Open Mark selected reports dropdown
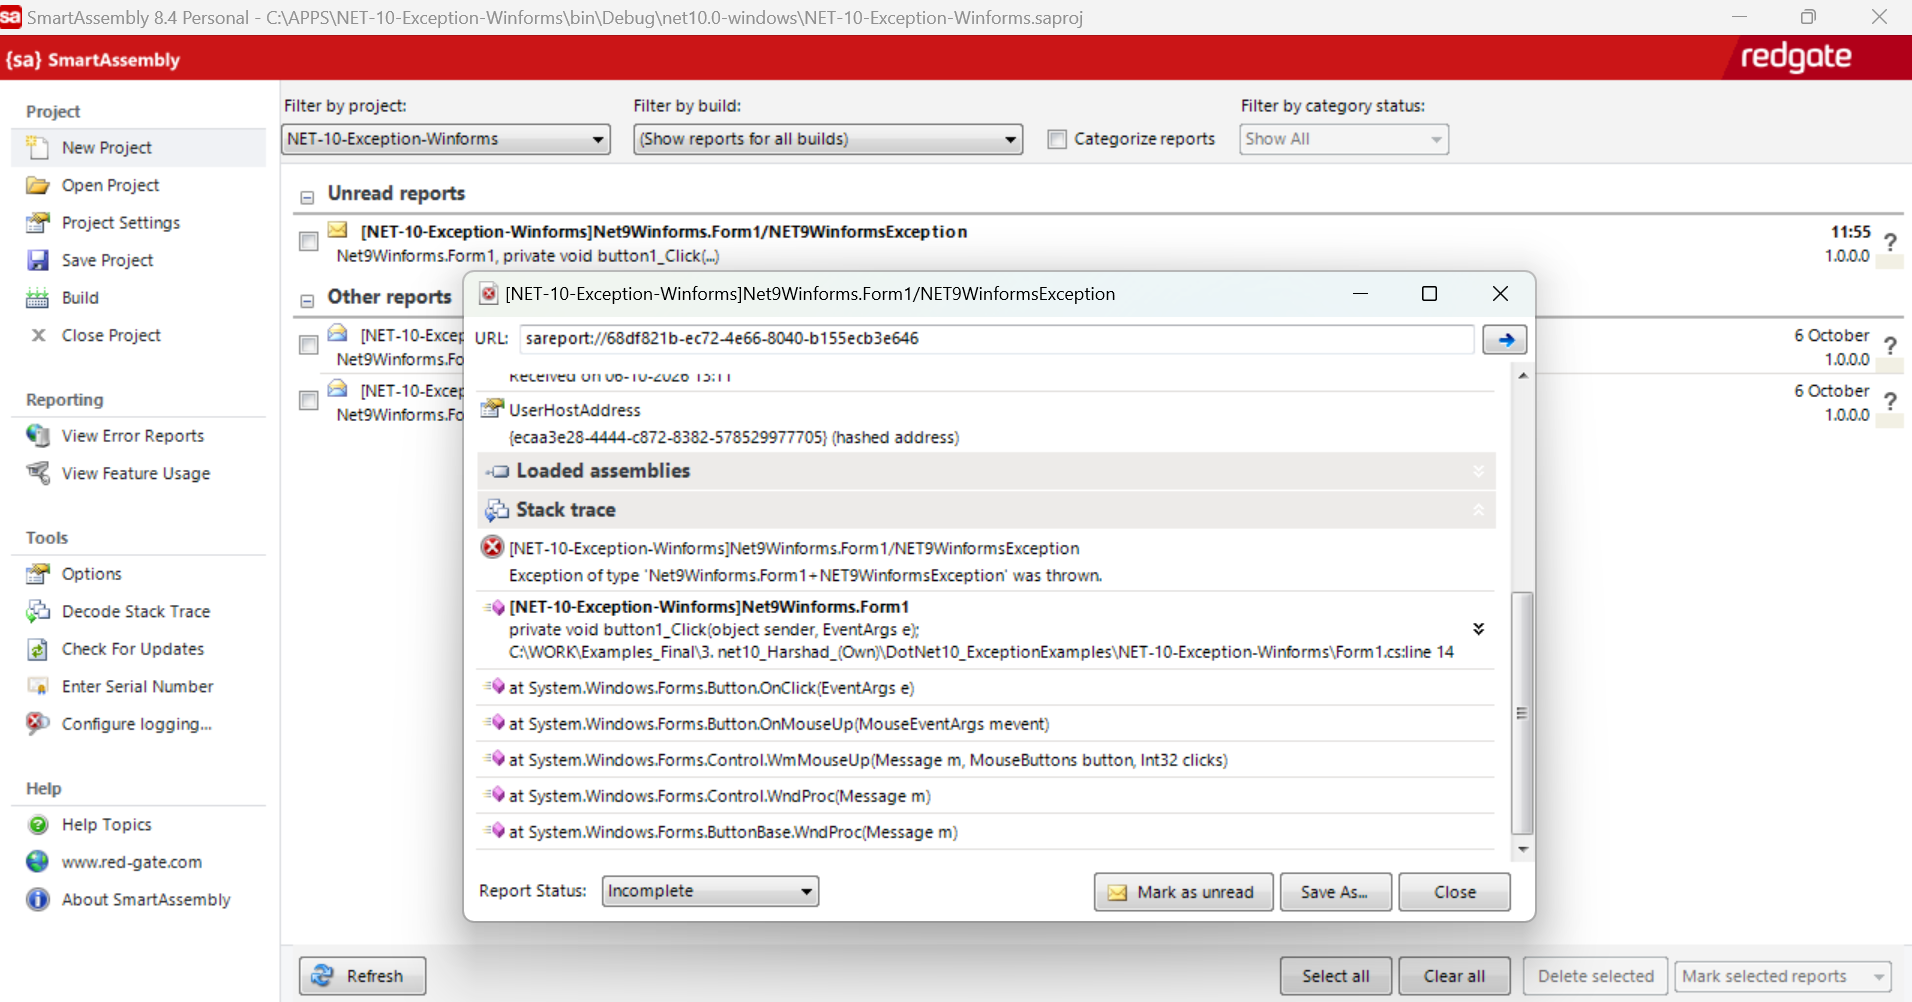1912x1002 pixels. 1783,976
